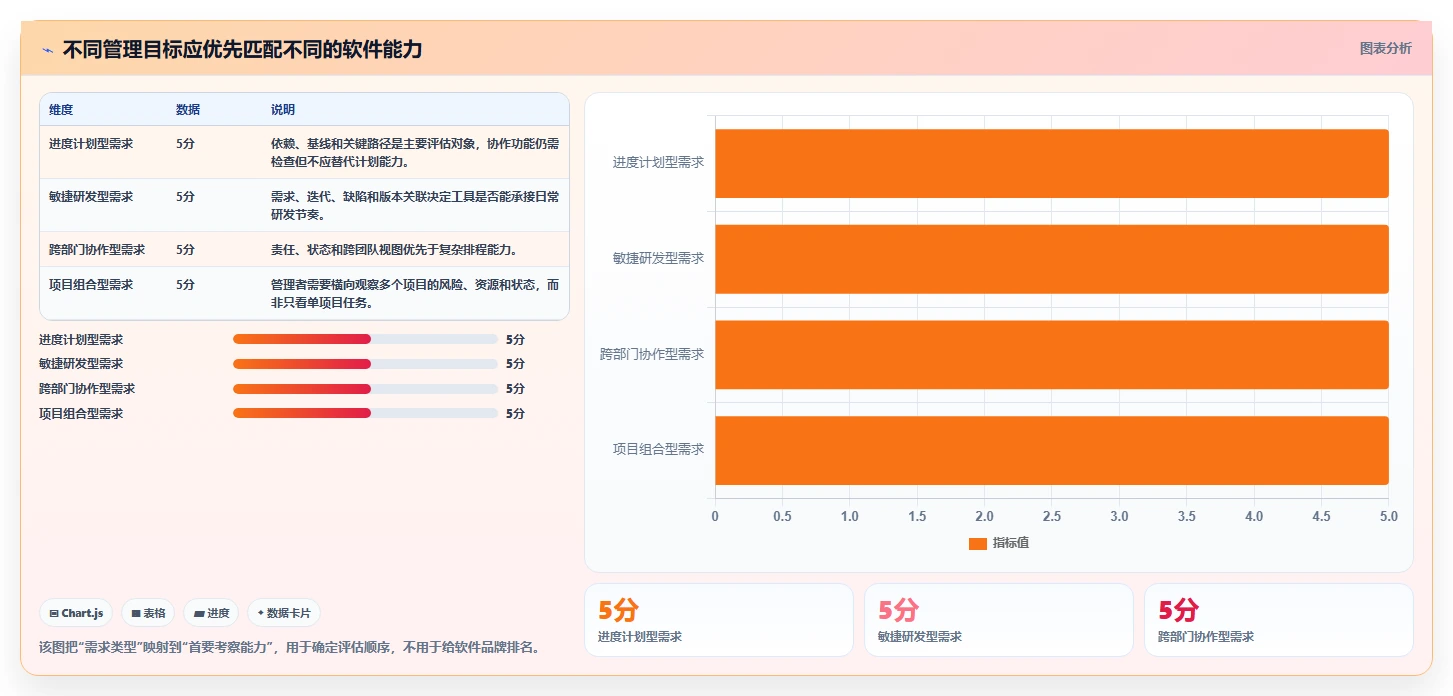Click the progress bar for 进度计划型需求
Image resolution: width=1453 pixels, height=696 pixels.
point(365,339)
